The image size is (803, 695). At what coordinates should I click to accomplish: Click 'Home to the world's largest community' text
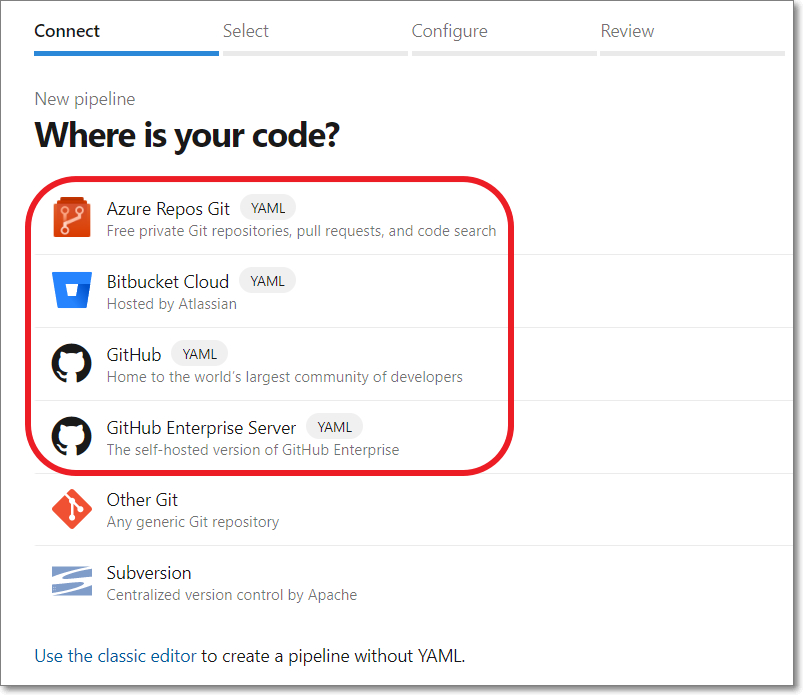pyautogui.click(x=284, y=377)
